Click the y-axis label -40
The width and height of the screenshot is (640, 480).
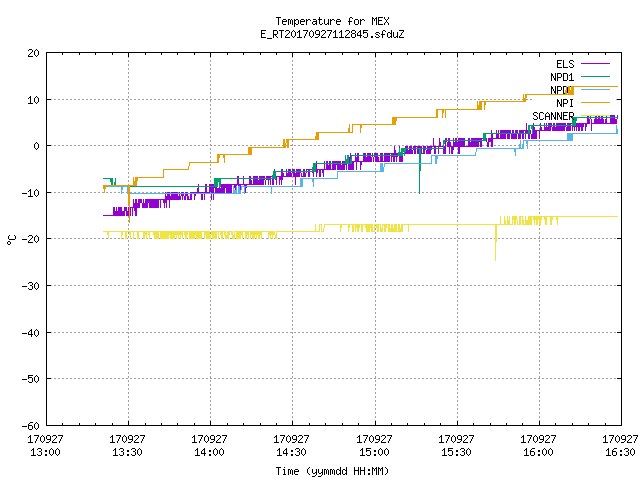coord(31,333)
